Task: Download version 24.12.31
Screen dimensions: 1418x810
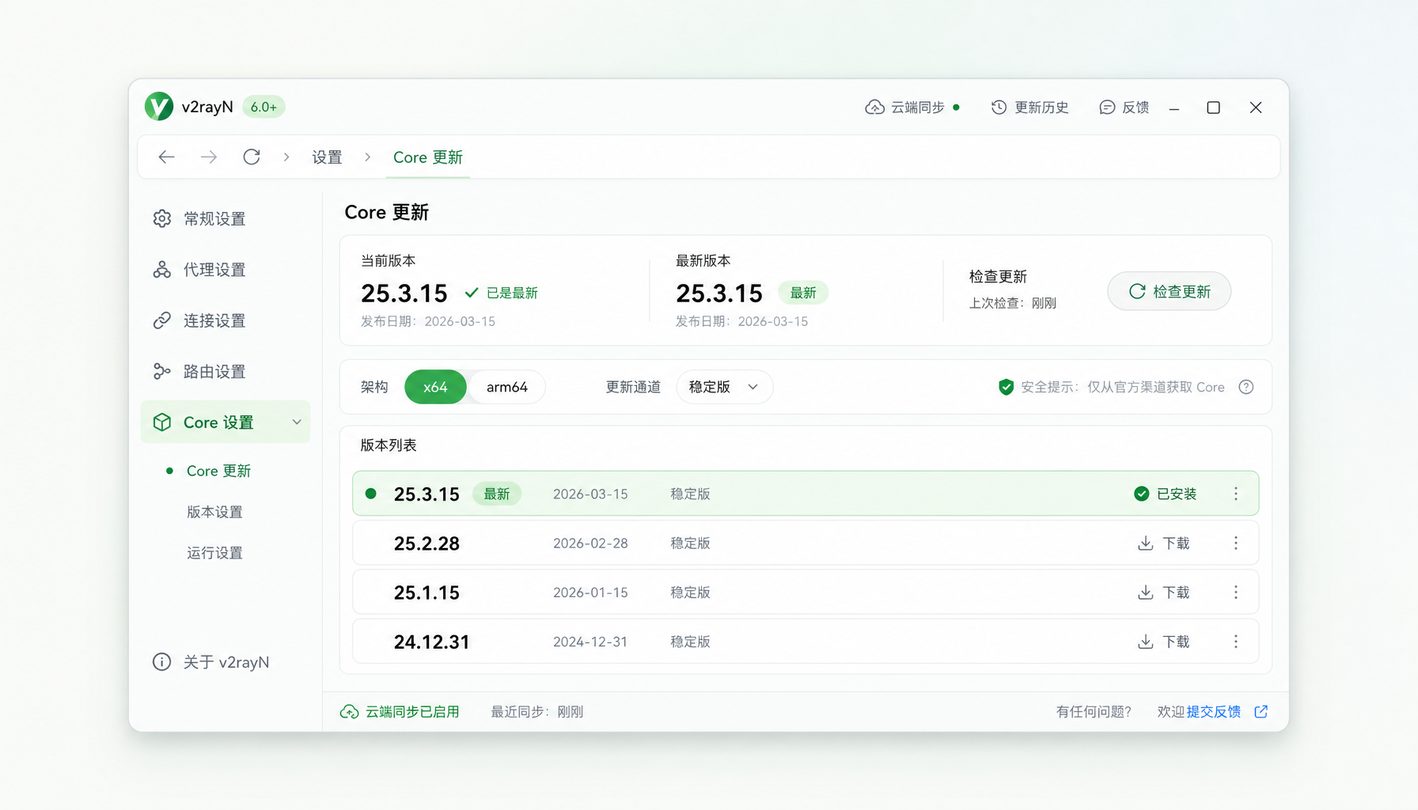Action: tap(1164, 641)
